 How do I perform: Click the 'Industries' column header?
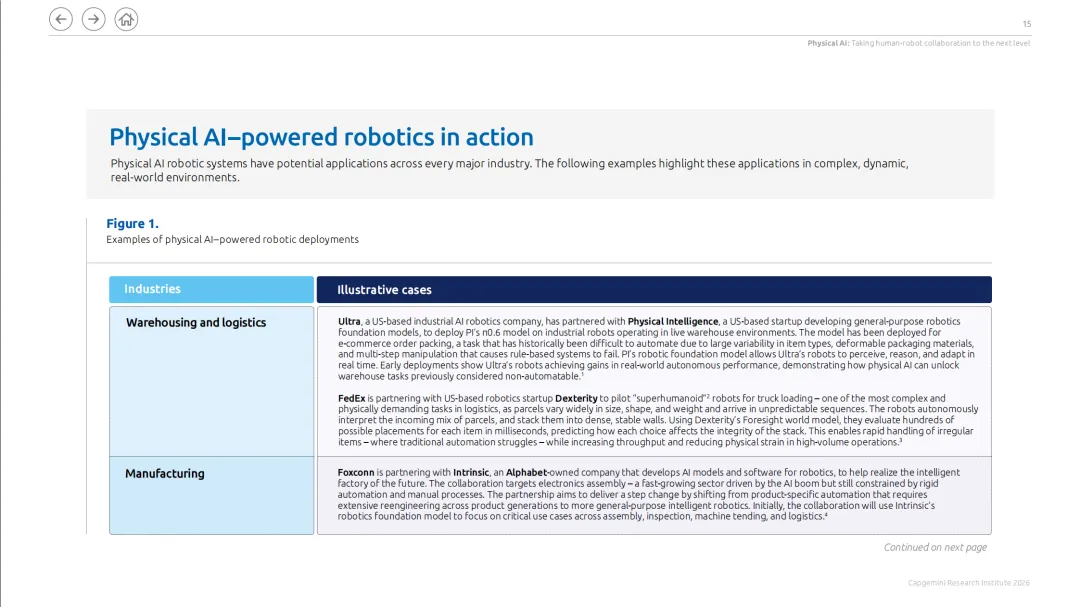pos(211,289)
